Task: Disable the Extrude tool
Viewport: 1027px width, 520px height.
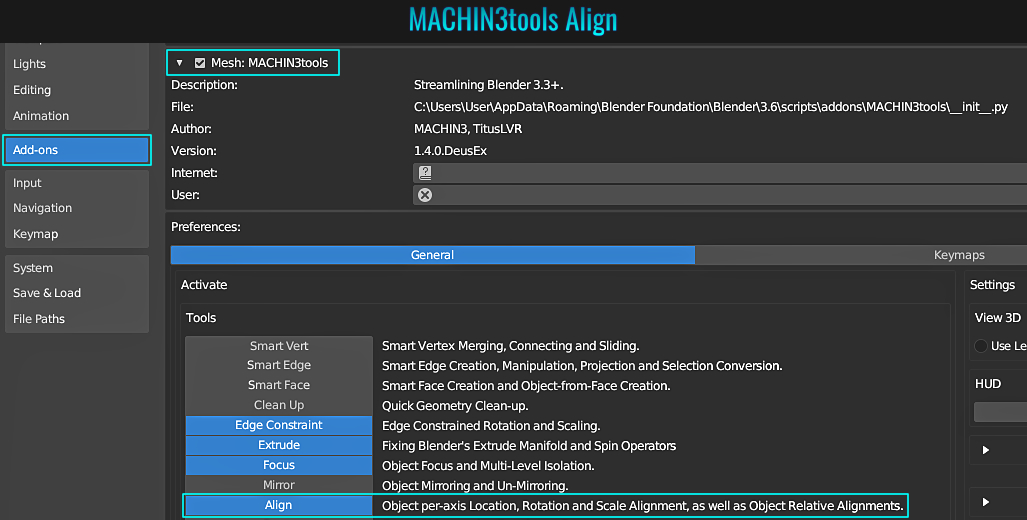Action: 279,445
